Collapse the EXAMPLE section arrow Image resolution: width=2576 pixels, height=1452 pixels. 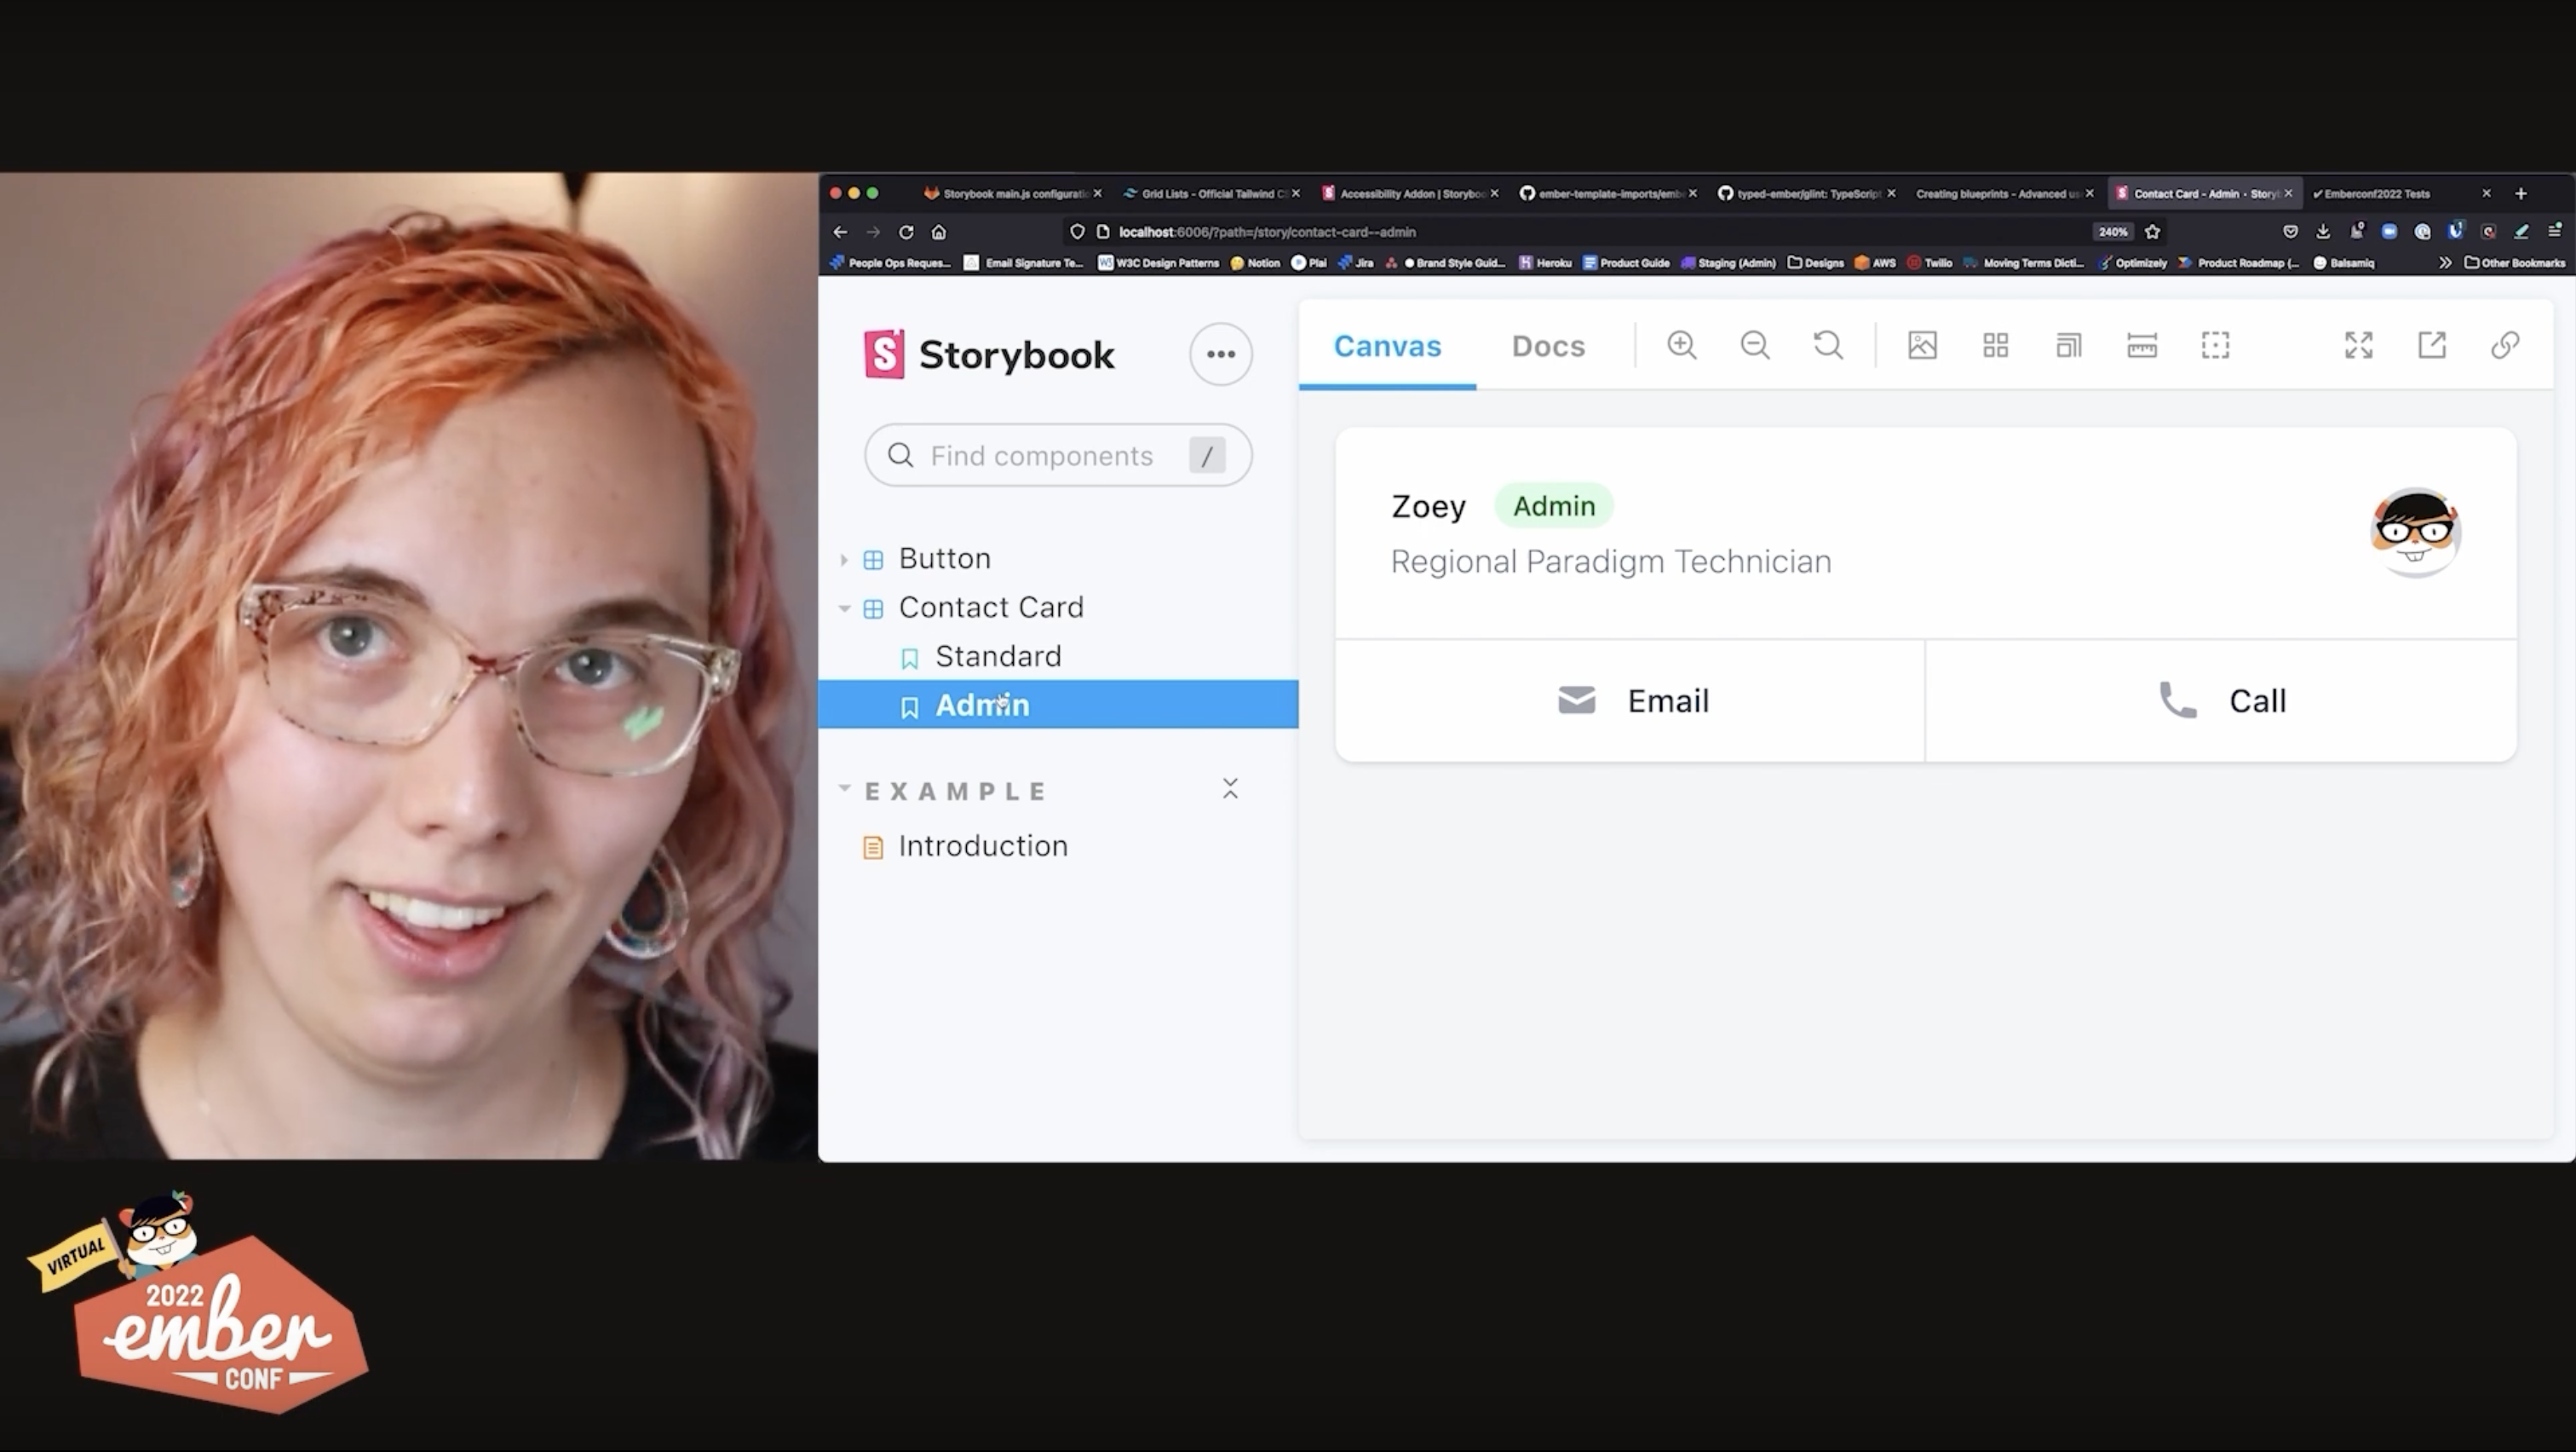coord(844,789)
